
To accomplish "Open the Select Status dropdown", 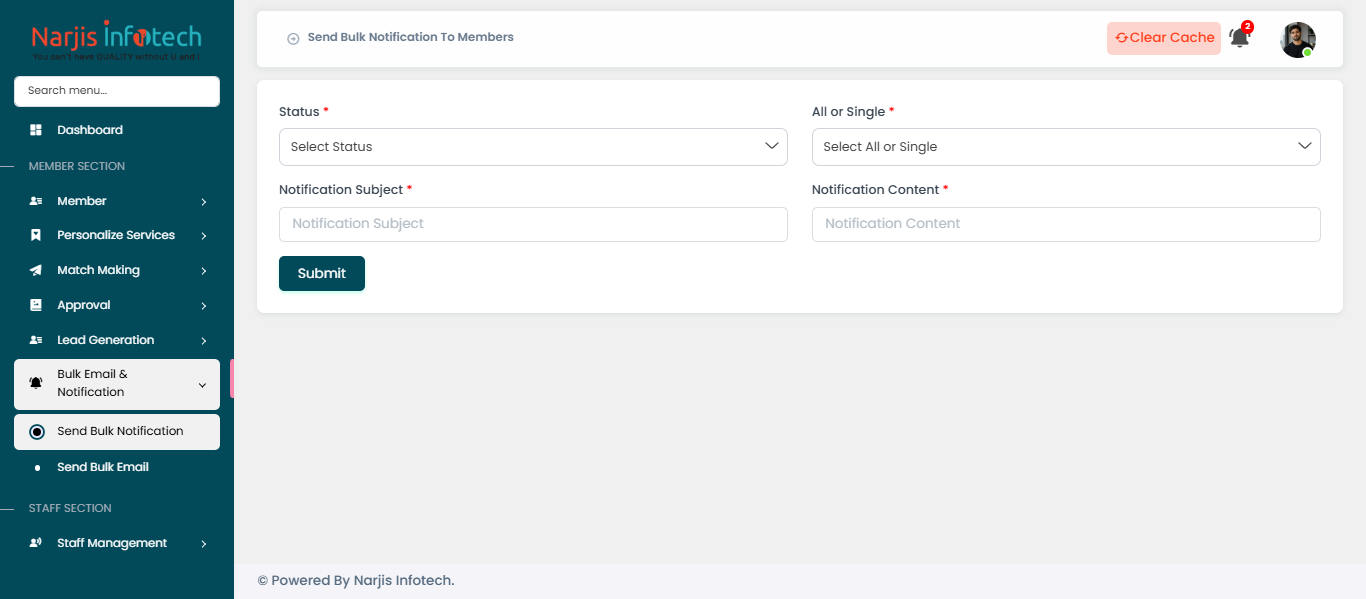I will click(x=533, y=146).
